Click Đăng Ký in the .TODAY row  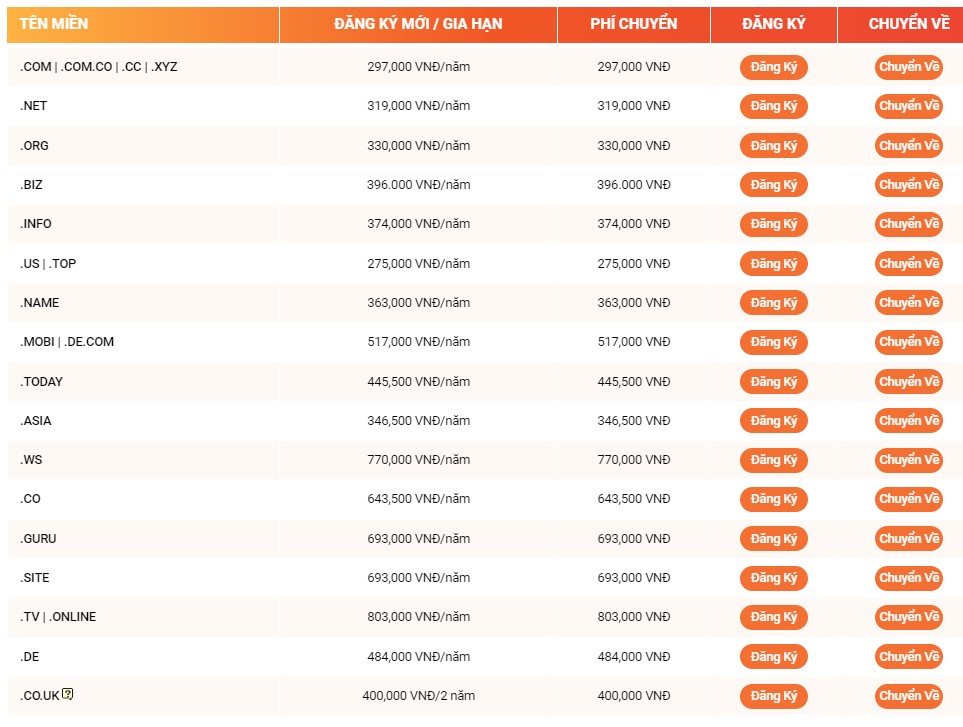[x=773, y=381]
